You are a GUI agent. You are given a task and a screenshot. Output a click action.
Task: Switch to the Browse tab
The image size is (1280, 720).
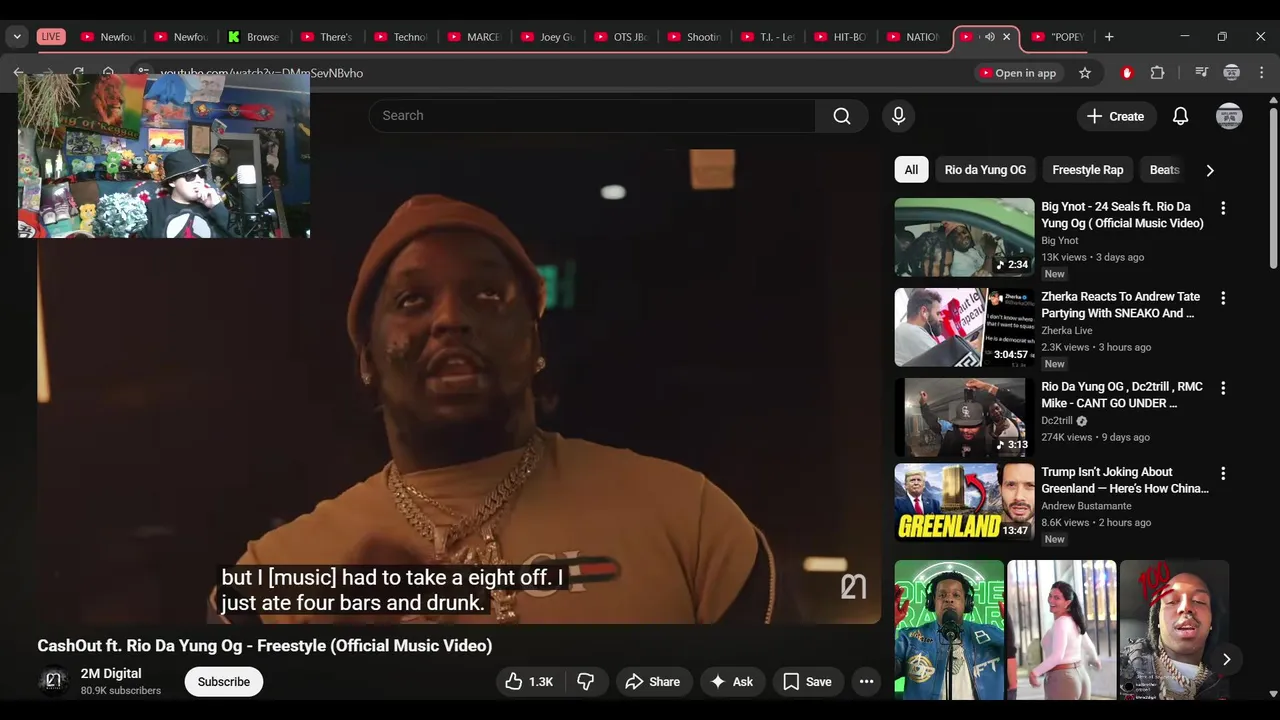[x=254, y=37]
